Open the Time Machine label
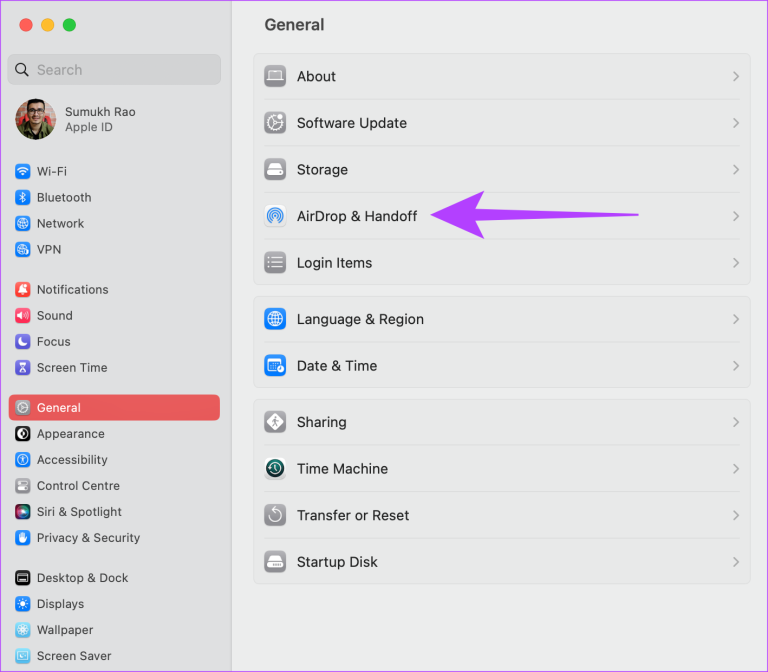Viewport: 768px width, 672px height. [x=342, y=468]
